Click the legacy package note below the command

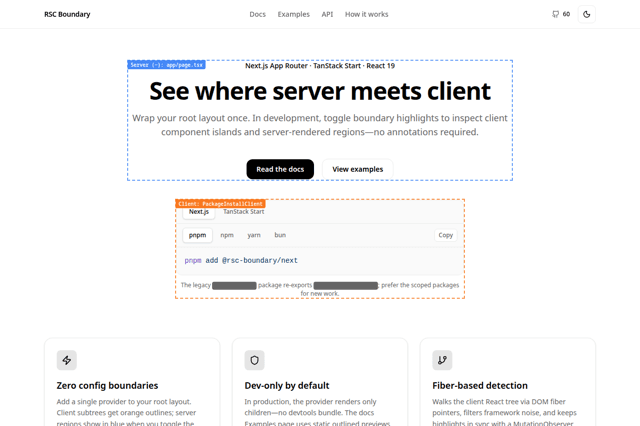320,289
